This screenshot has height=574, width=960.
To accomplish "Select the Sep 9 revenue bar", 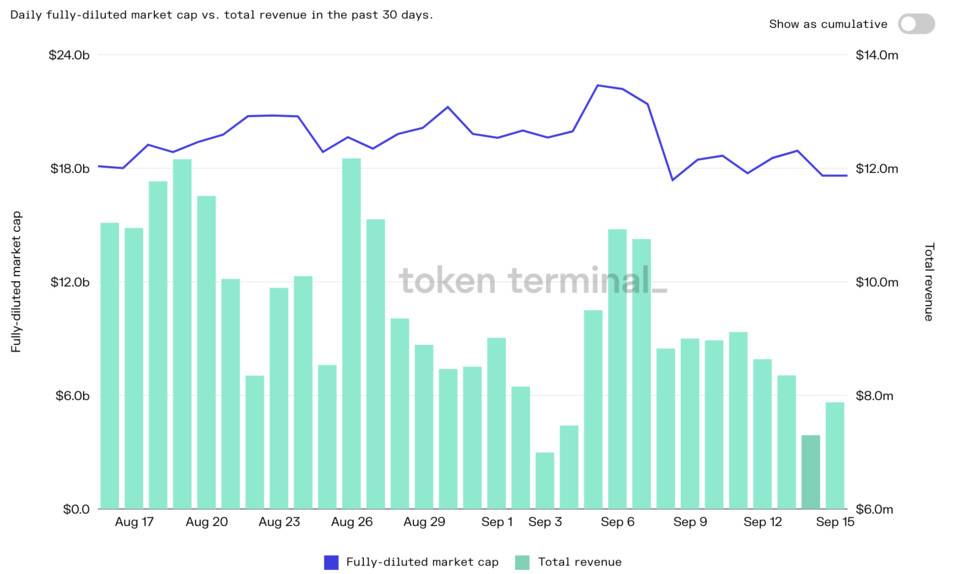I will pos(690,423).
